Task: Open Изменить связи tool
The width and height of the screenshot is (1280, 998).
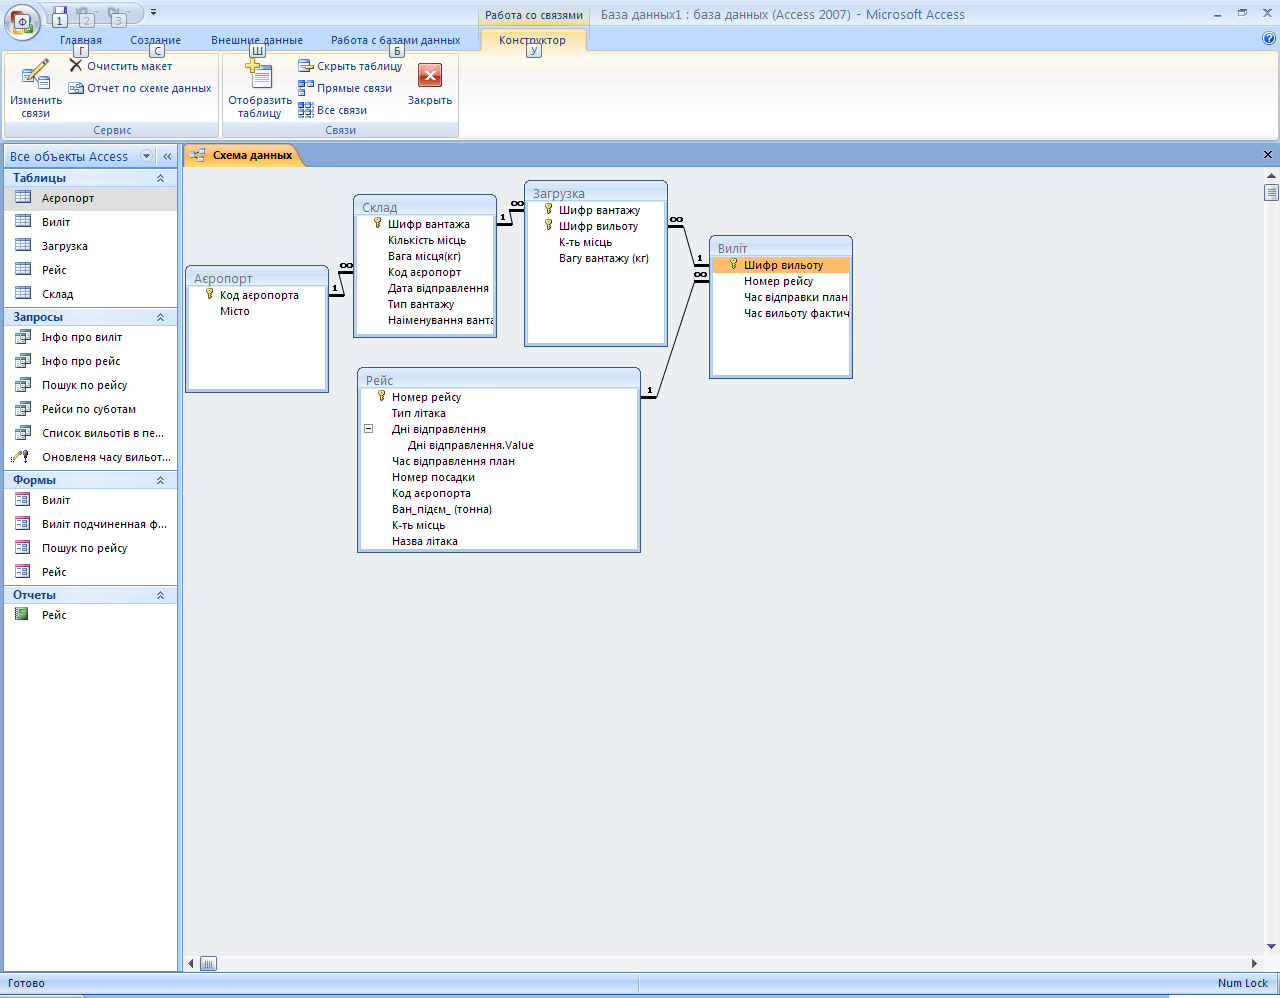Action: tap(36, 89)
